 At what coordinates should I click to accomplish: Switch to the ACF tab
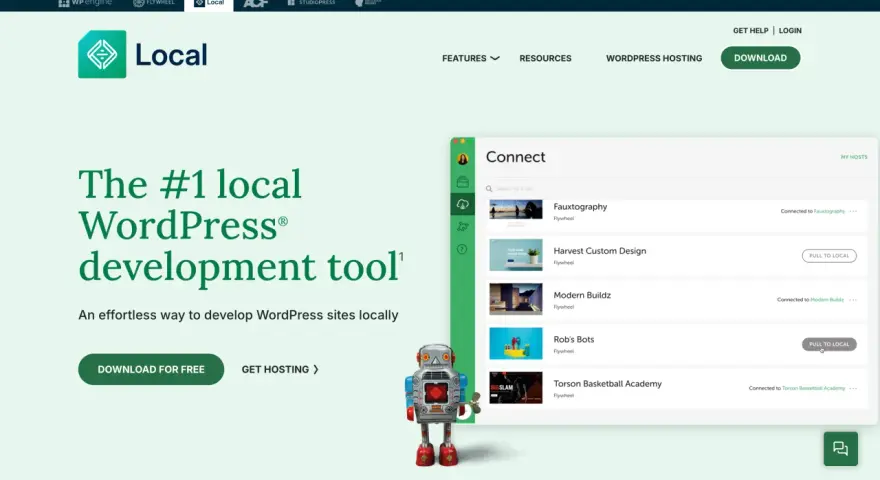tap(255, 3)
